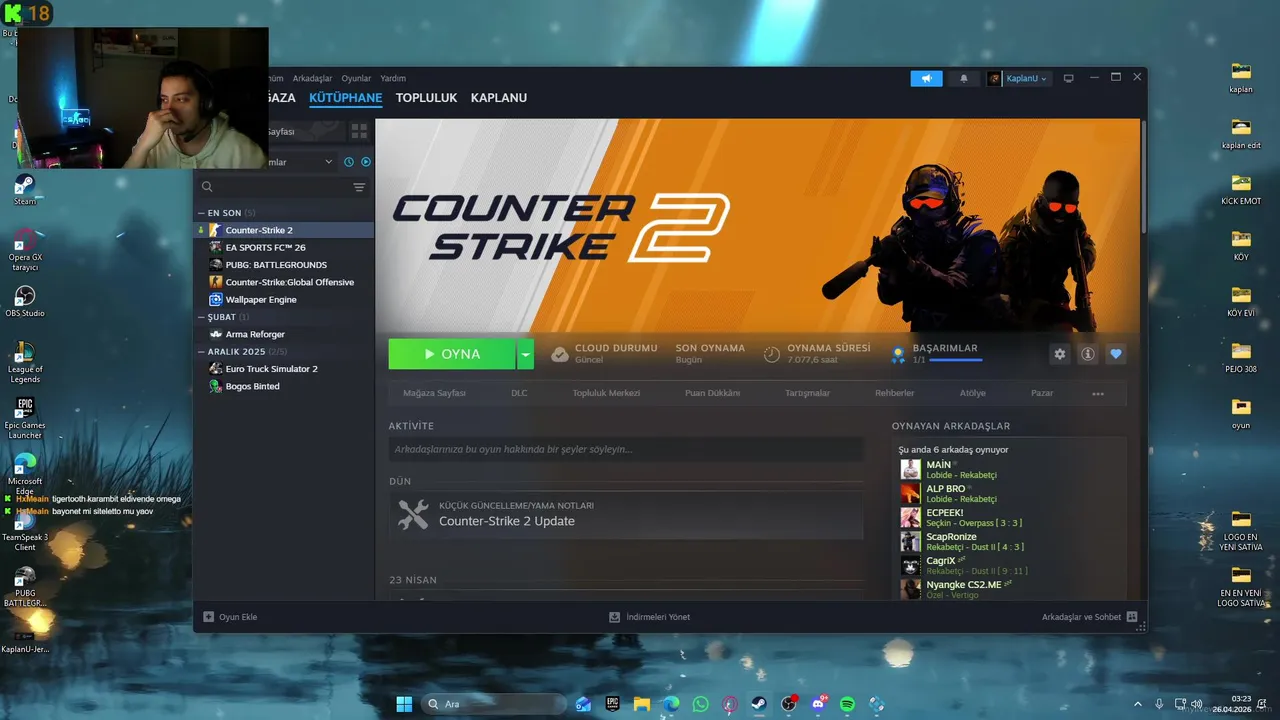Open WhatsApp taskbar icon

[x=700, y=704]
